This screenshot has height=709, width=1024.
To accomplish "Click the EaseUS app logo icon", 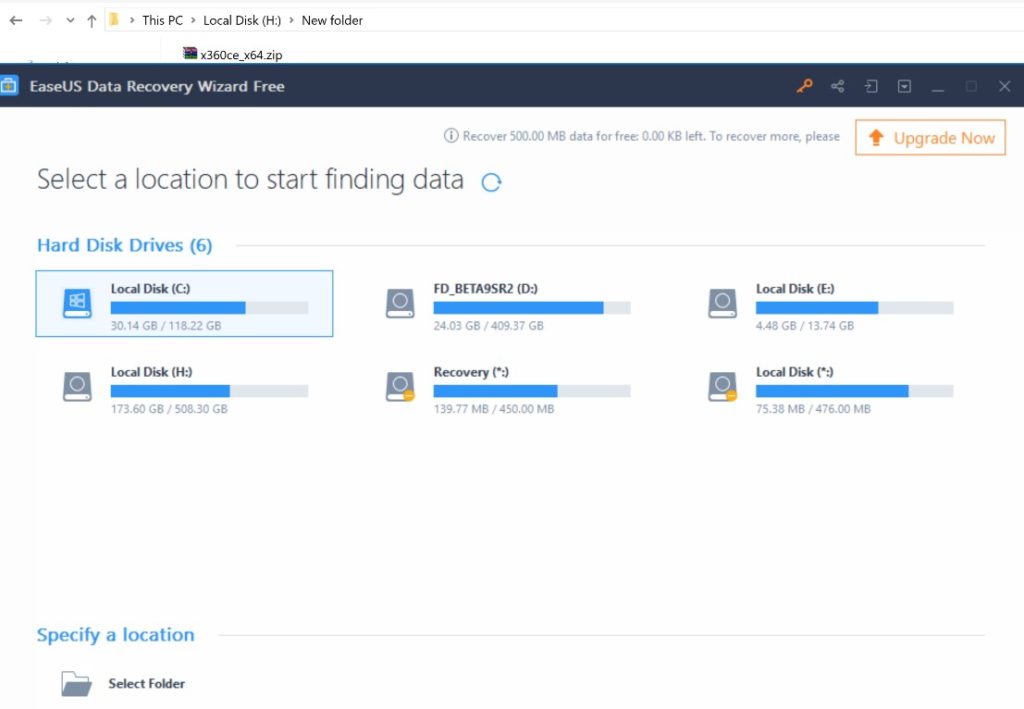I will pyautogui.click(x=8, y=86).
